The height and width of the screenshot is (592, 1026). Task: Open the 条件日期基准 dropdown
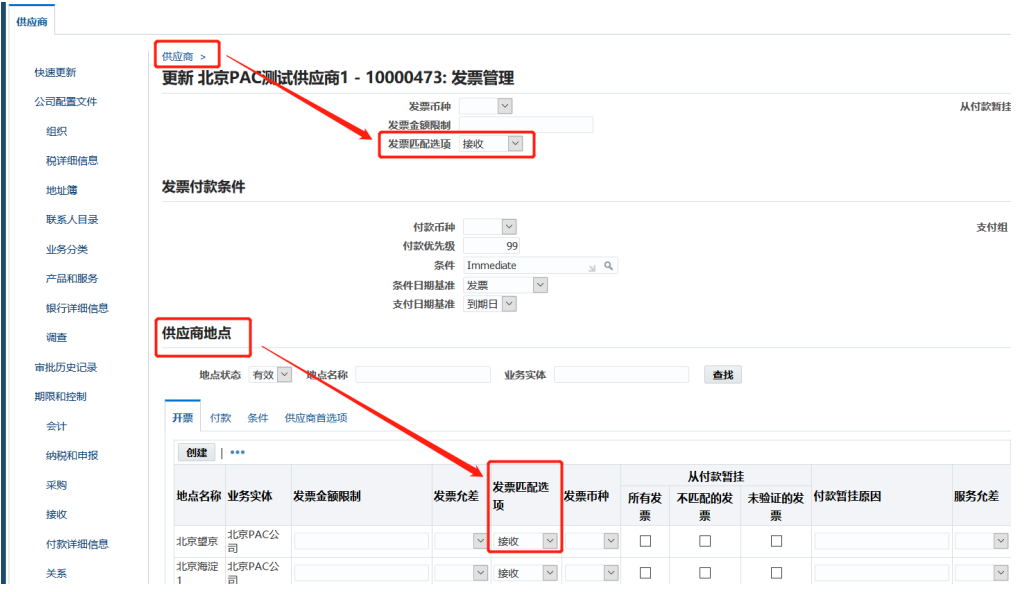tap(505, 285)
